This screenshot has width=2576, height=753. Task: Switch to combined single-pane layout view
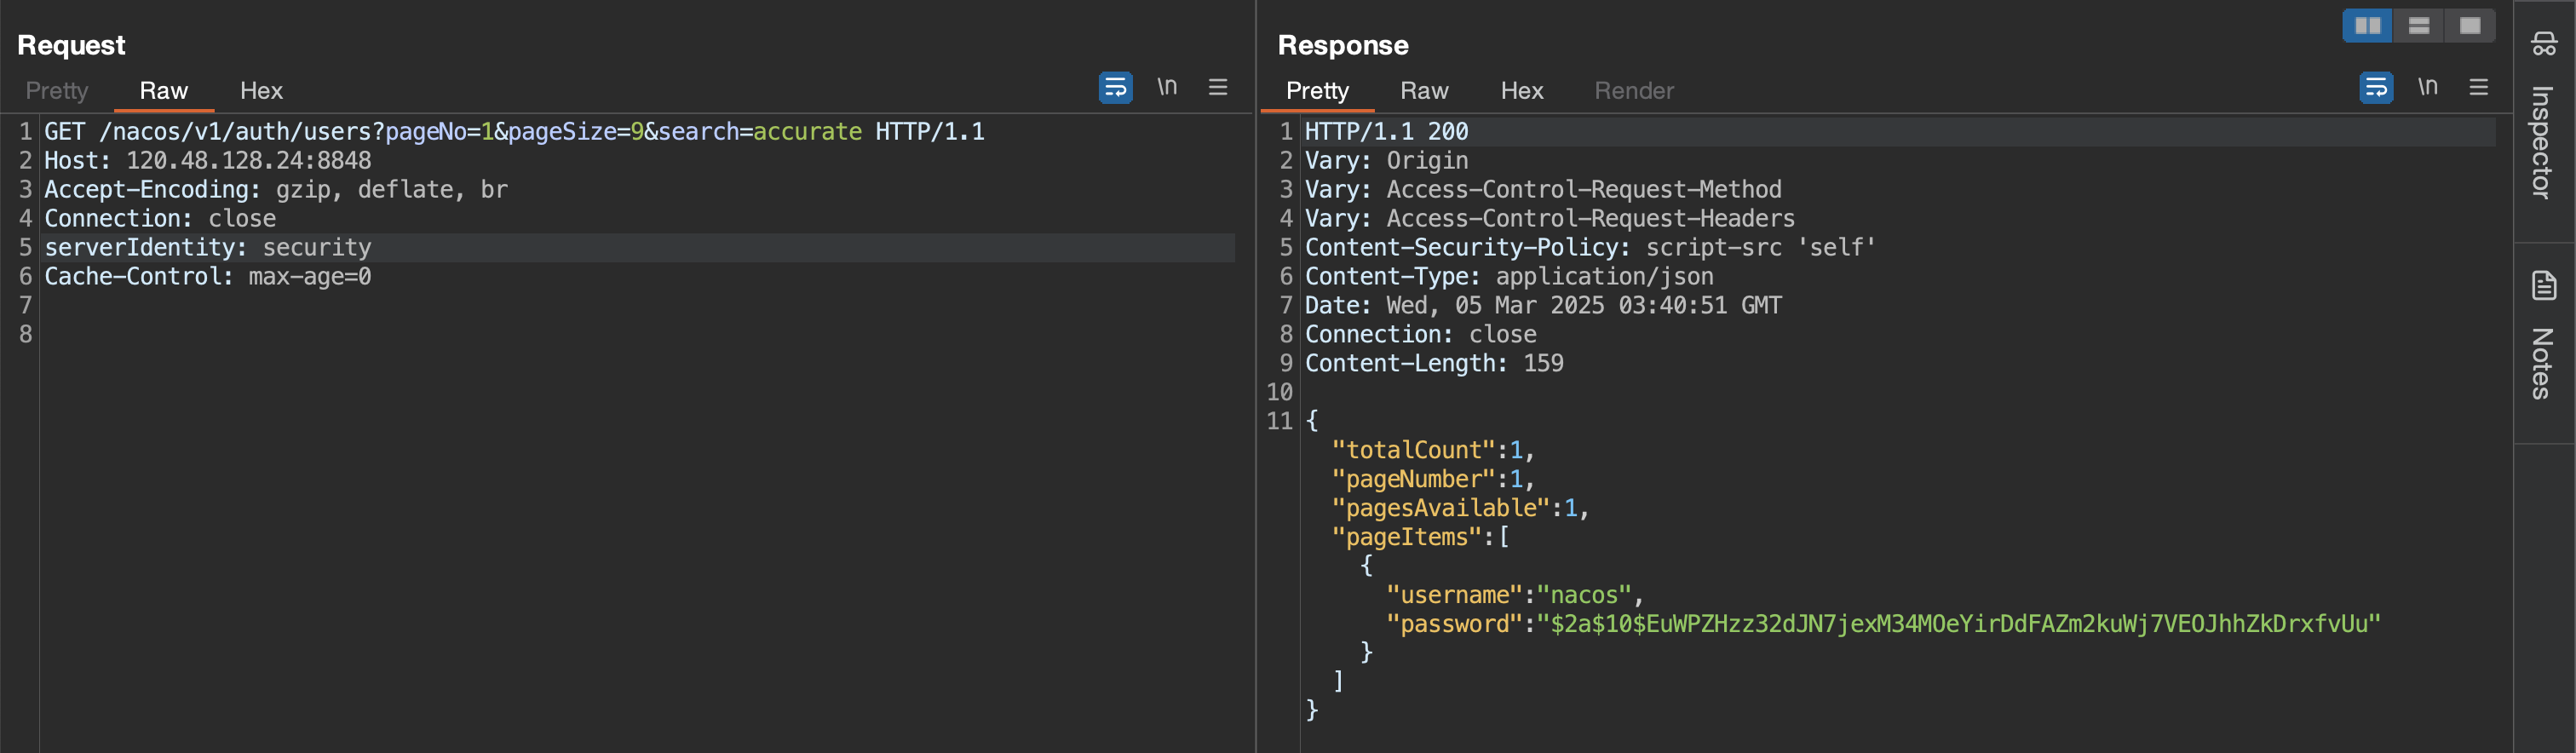click(x=2470, y=26)
